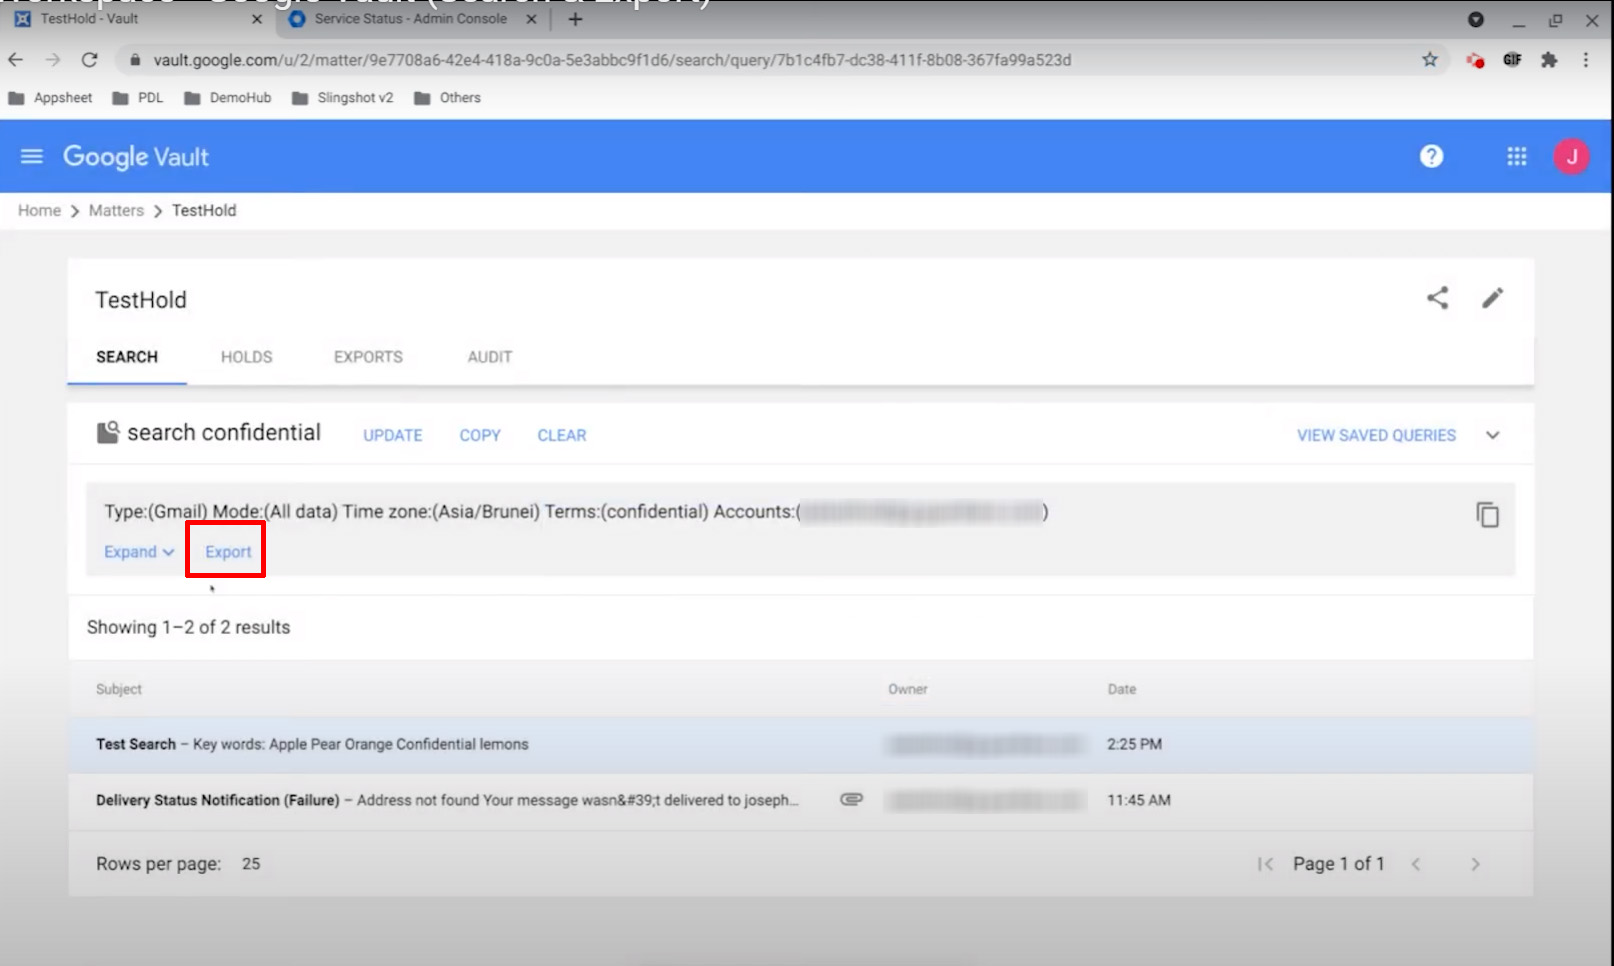Switch to the HOLDS tab
The image size is (1614, 966).
(x=246, y=357)
